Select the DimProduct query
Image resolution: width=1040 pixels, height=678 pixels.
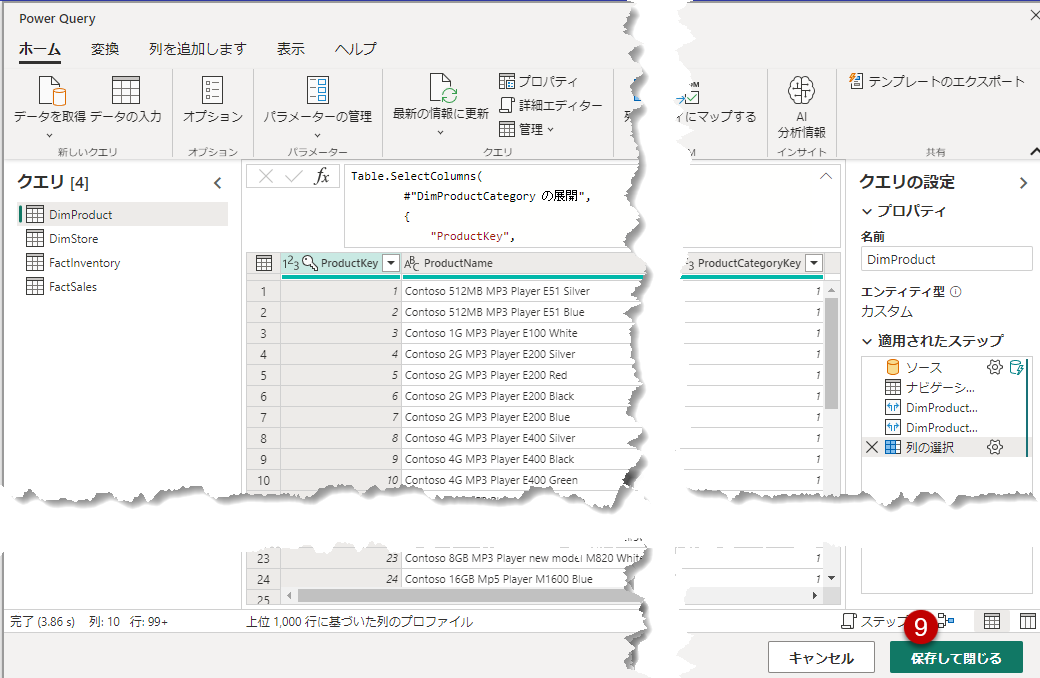(x=123, y=214)
